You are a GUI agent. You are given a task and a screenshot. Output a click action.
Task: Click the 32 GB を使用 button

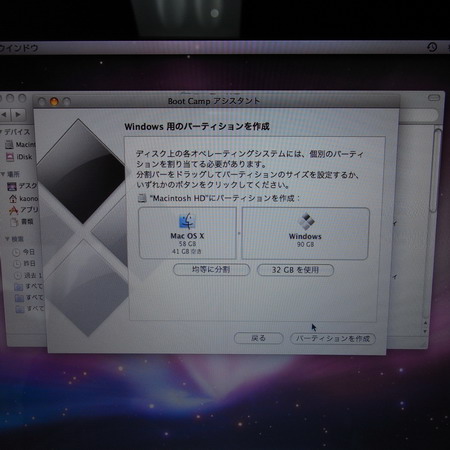click(295, 270)
